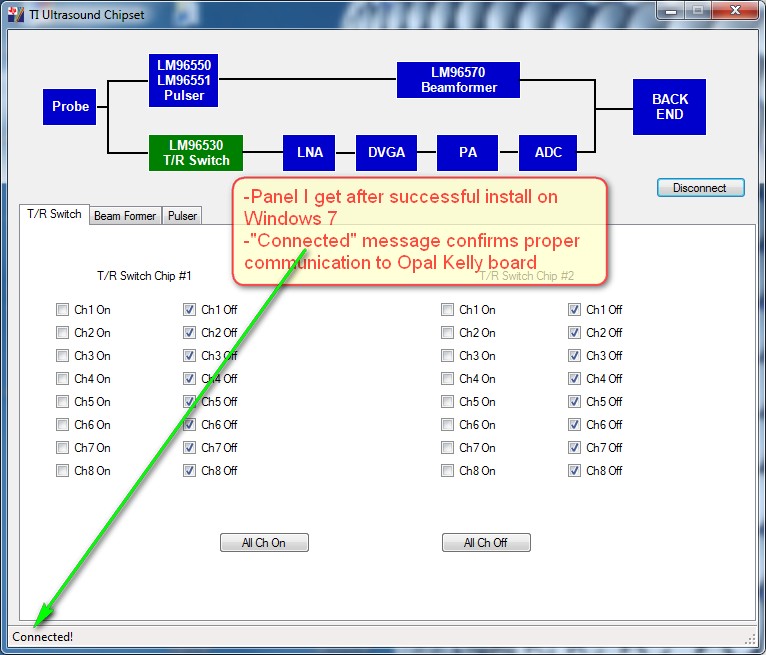The height and width of the screenshot is (655, 766).
Task: Select the green LM96530 T/R Switch block
Action: [x=196, y=152]
